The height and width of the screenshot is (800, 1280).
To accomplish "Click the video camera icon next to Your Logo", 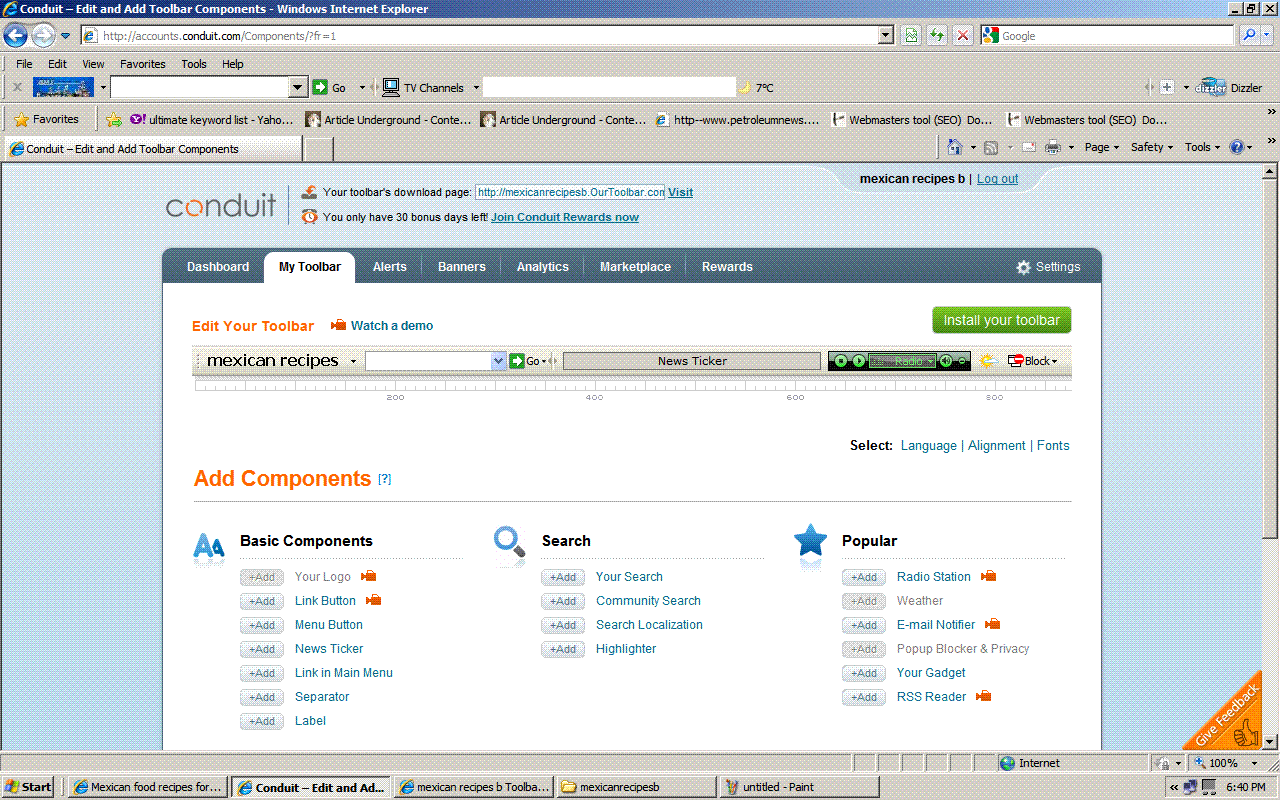I will point(369,576).
